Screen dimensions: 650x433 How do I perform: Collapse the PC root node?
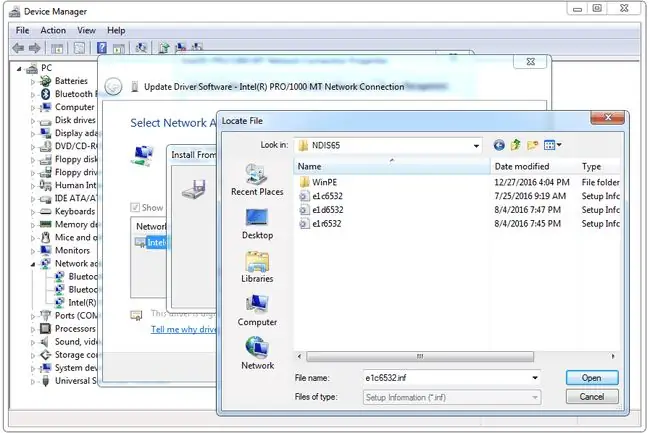pyautogui.click(x=19, y=69)
